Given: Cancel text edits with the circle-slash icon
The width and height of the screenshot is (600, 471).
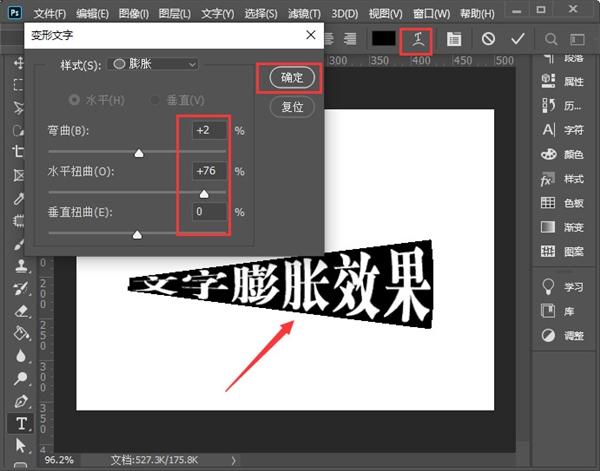Looking at the screenshot, I should [488, 39].
